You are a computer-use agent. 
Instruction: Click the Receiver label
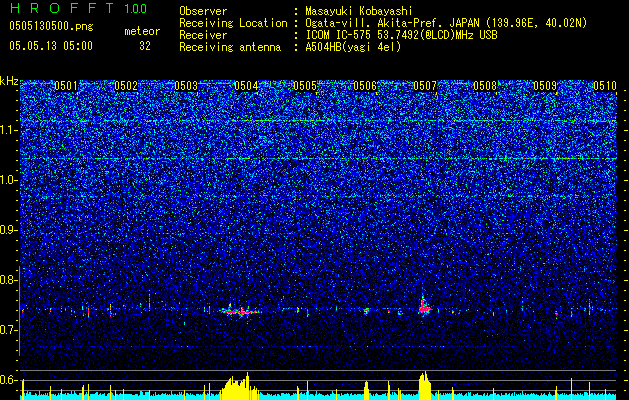pos(203,35)
